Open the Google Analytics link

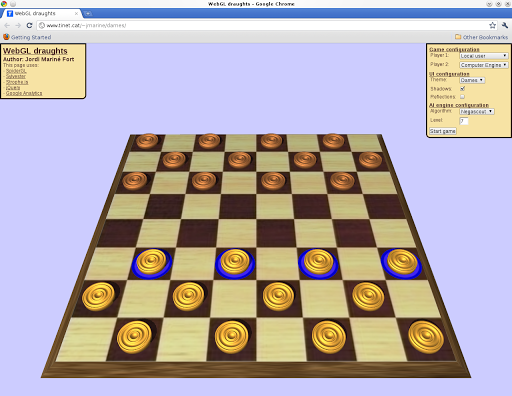[24, 93]
